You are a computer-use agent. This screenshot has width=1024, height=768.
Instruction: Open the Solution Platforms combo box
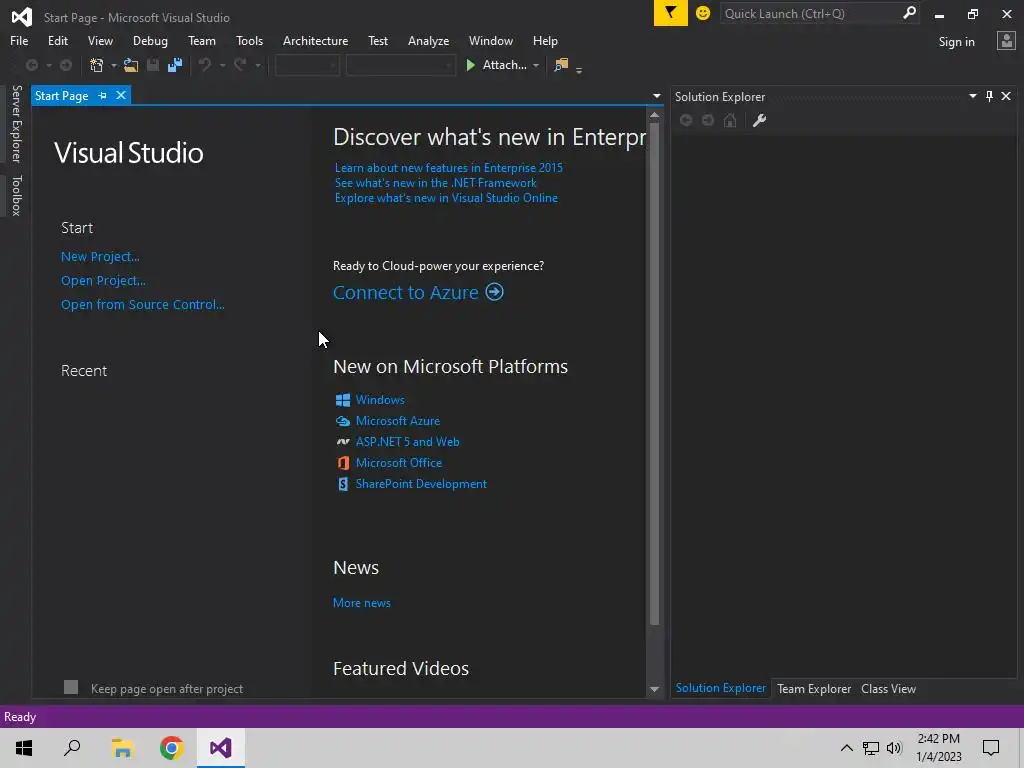click(x=400, y=65)
